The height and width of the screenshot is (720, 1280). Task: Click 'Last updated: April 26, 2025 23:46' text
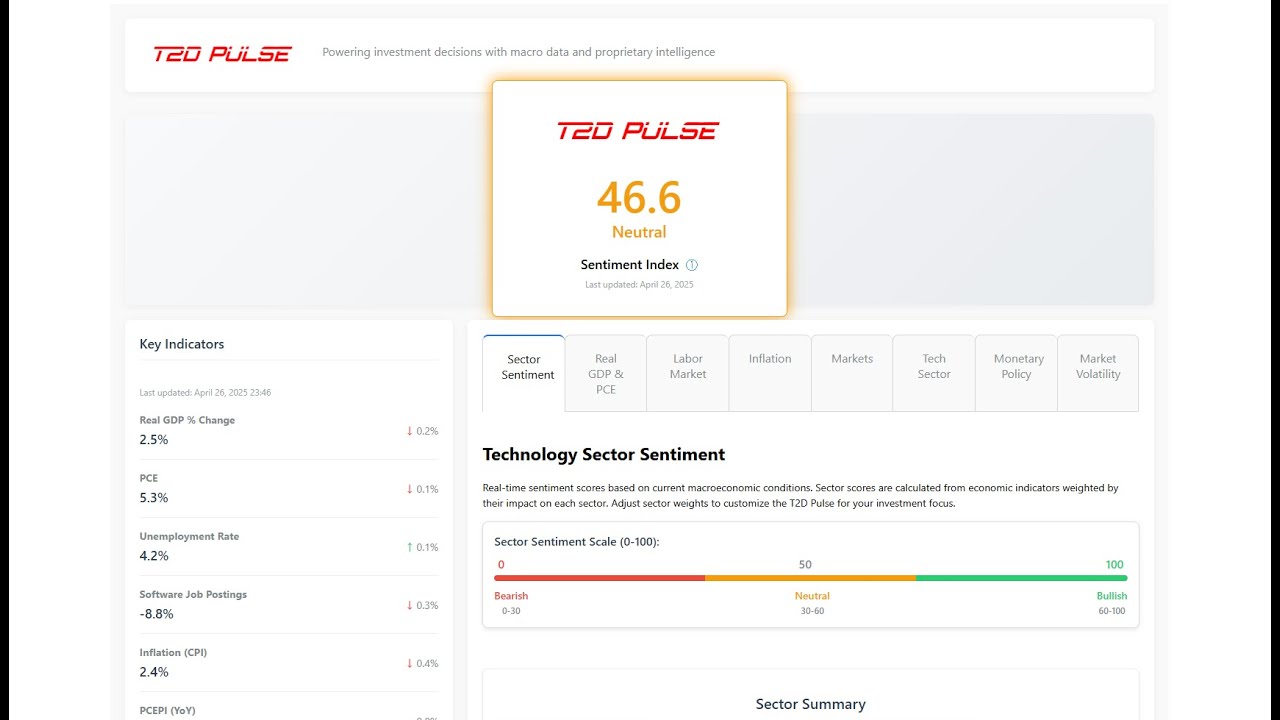point(205,393)
